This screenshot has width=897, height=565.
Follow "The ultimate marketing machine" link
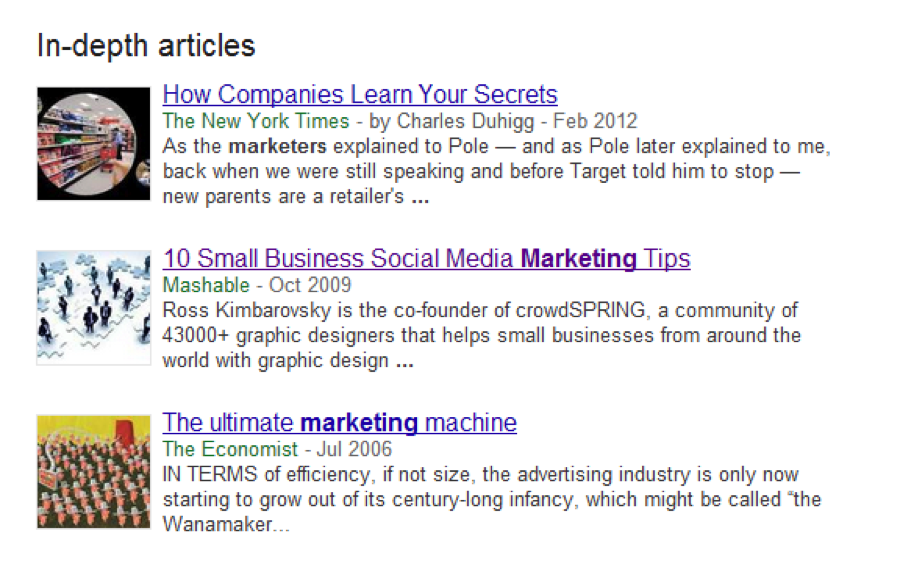click(x=340, y=423)
